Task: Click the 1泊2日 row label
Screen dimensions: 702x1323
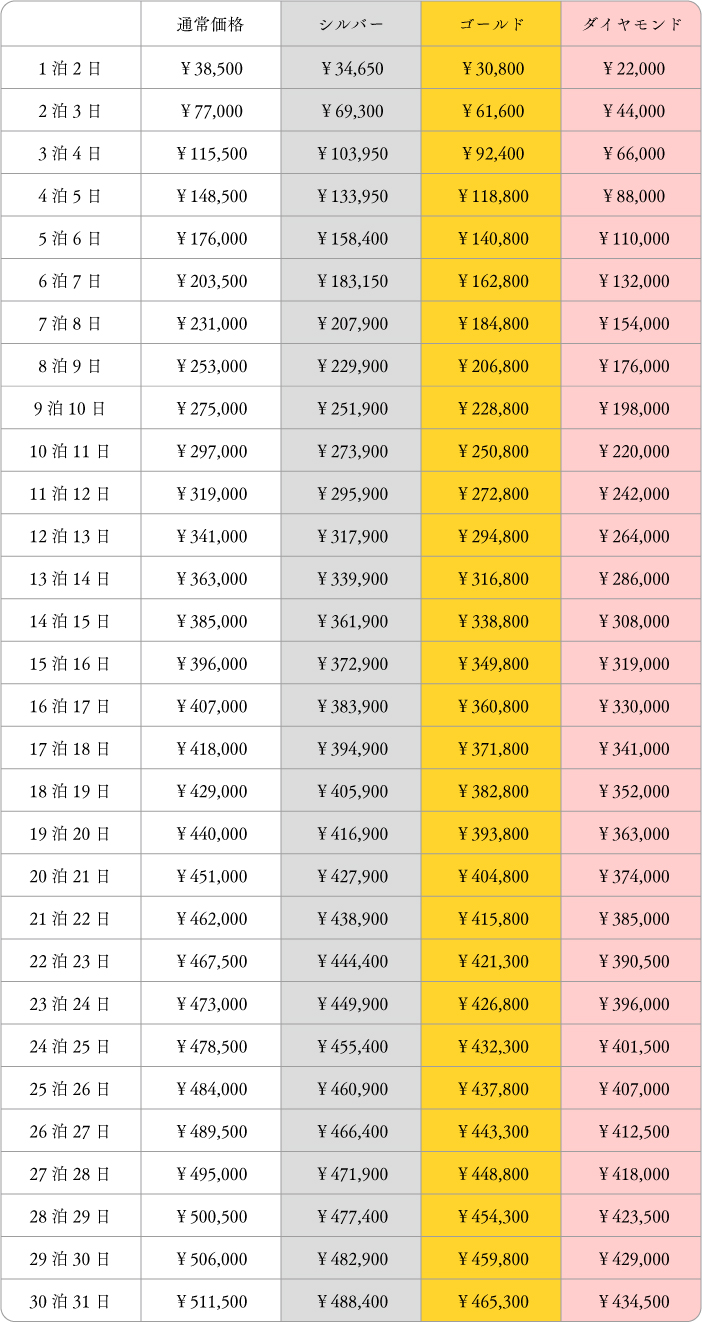Action: pos(70,69)
